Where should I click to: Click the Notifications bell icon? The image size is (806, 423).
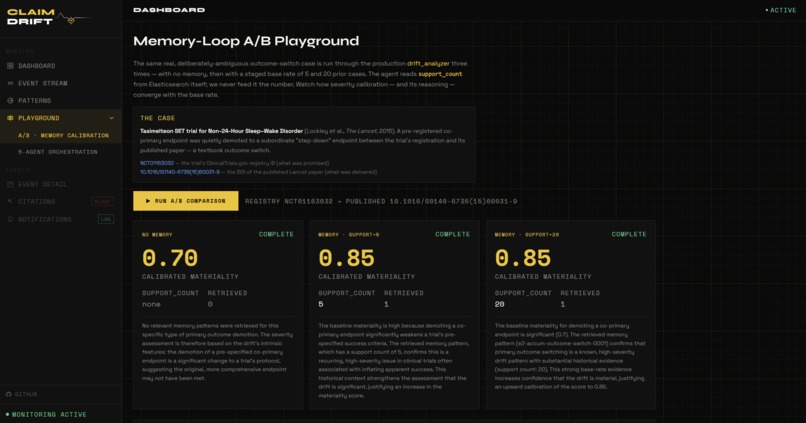tap(10, 219)
